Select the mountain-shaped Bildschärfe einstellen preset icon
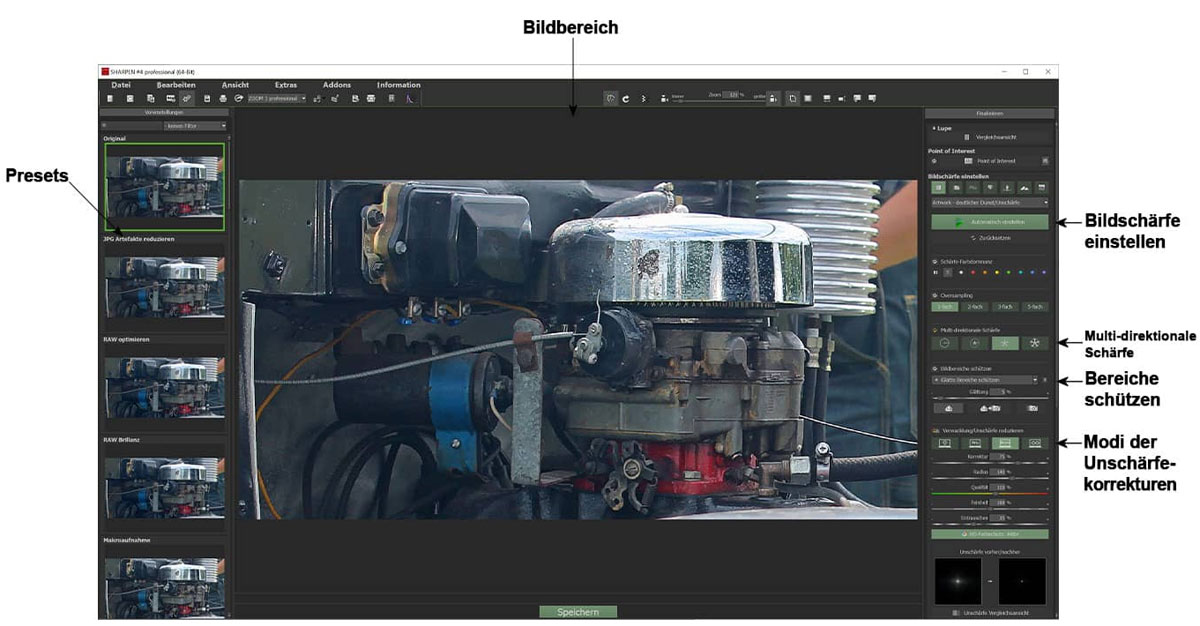Viewport: 1200px width, 626px height. [1024, 187]
